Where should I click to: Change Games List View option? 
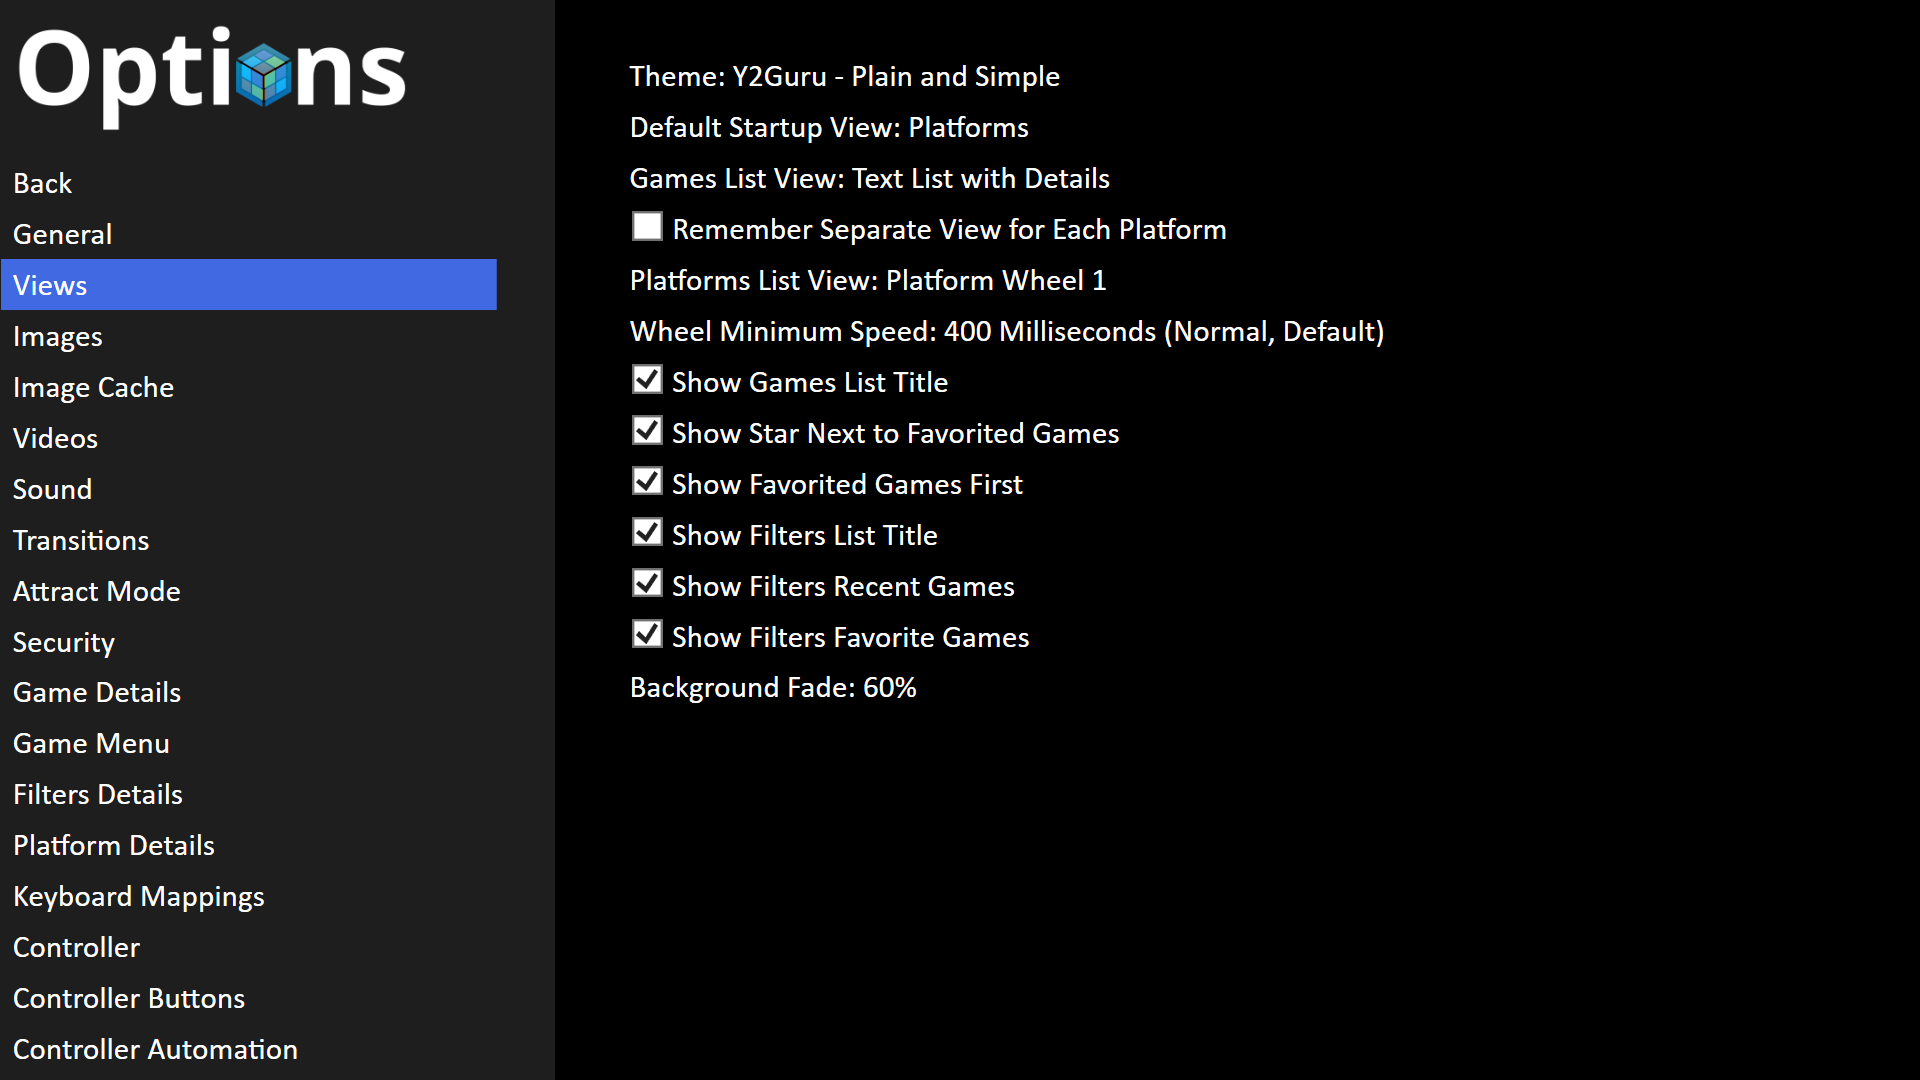(869, 179)
